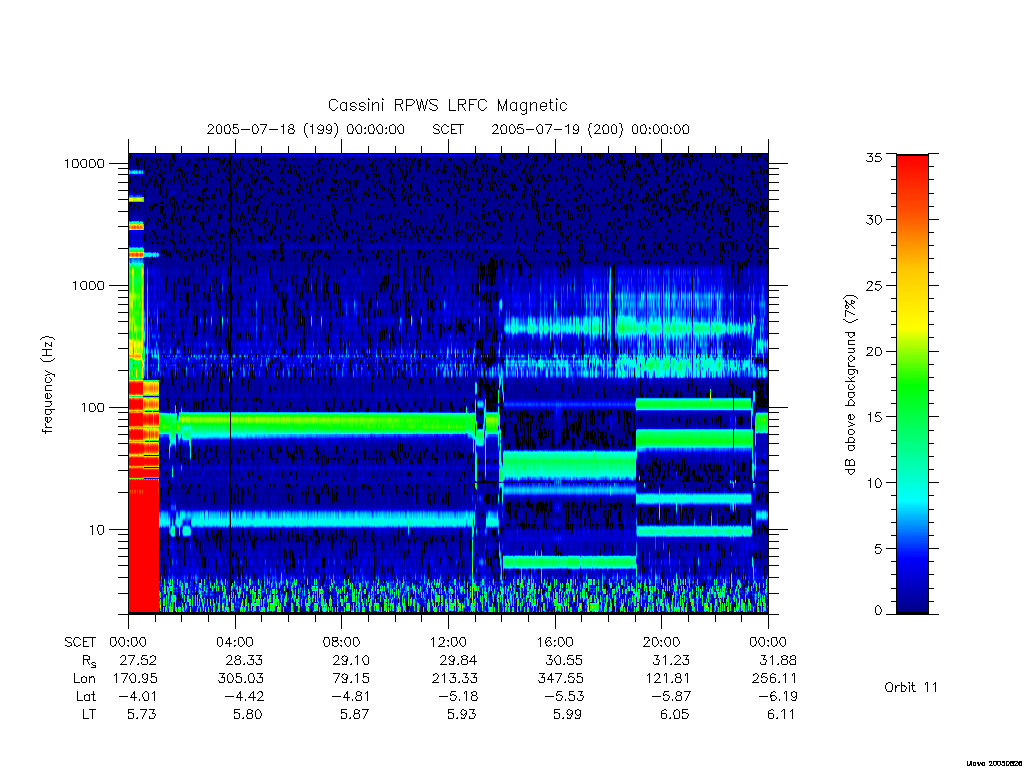This screenshot has width=1024, height=768.
Task: Click the colorbar tick label 15
Action: (873, 417)
